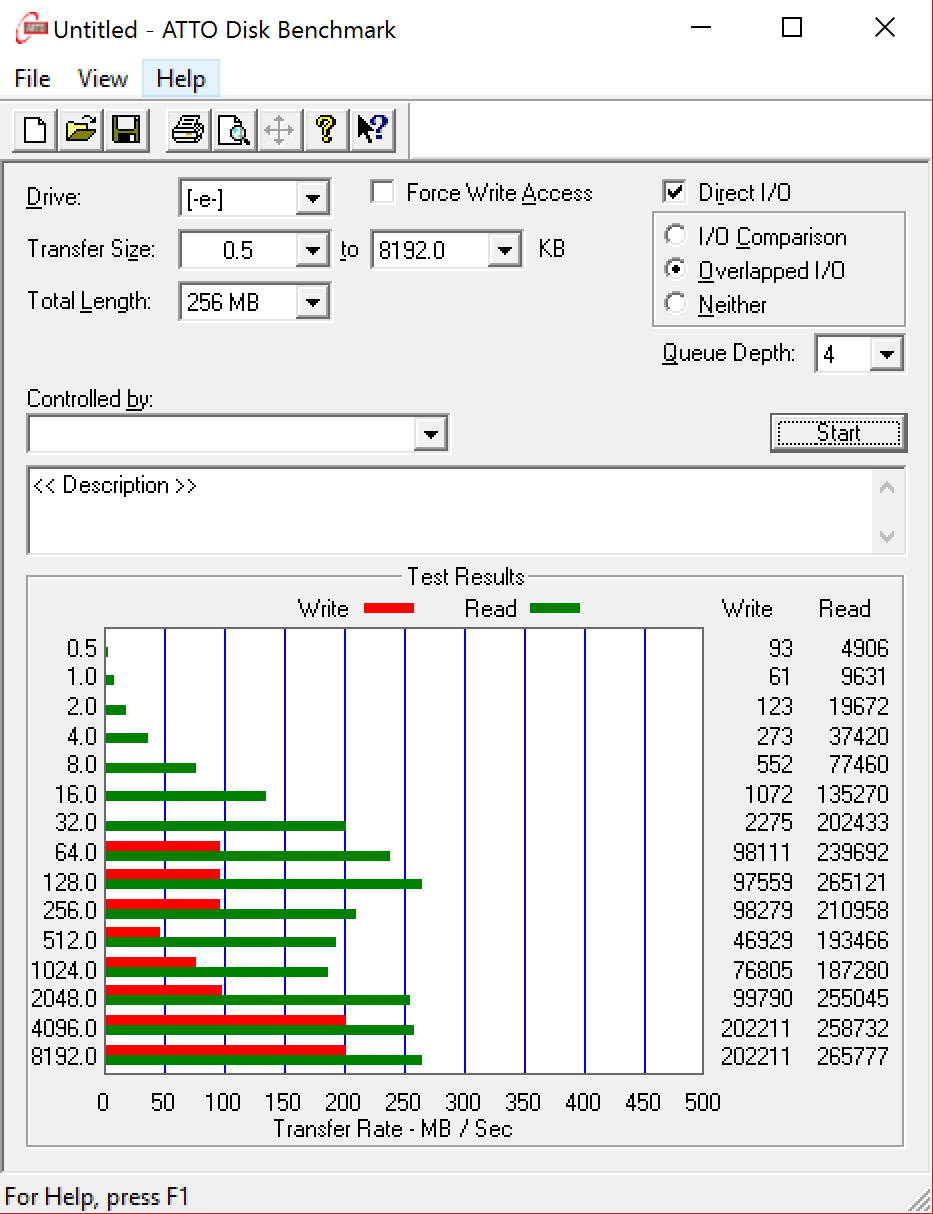
Task: Select the I/O Comparison radio button
Action: pos(677,237)
